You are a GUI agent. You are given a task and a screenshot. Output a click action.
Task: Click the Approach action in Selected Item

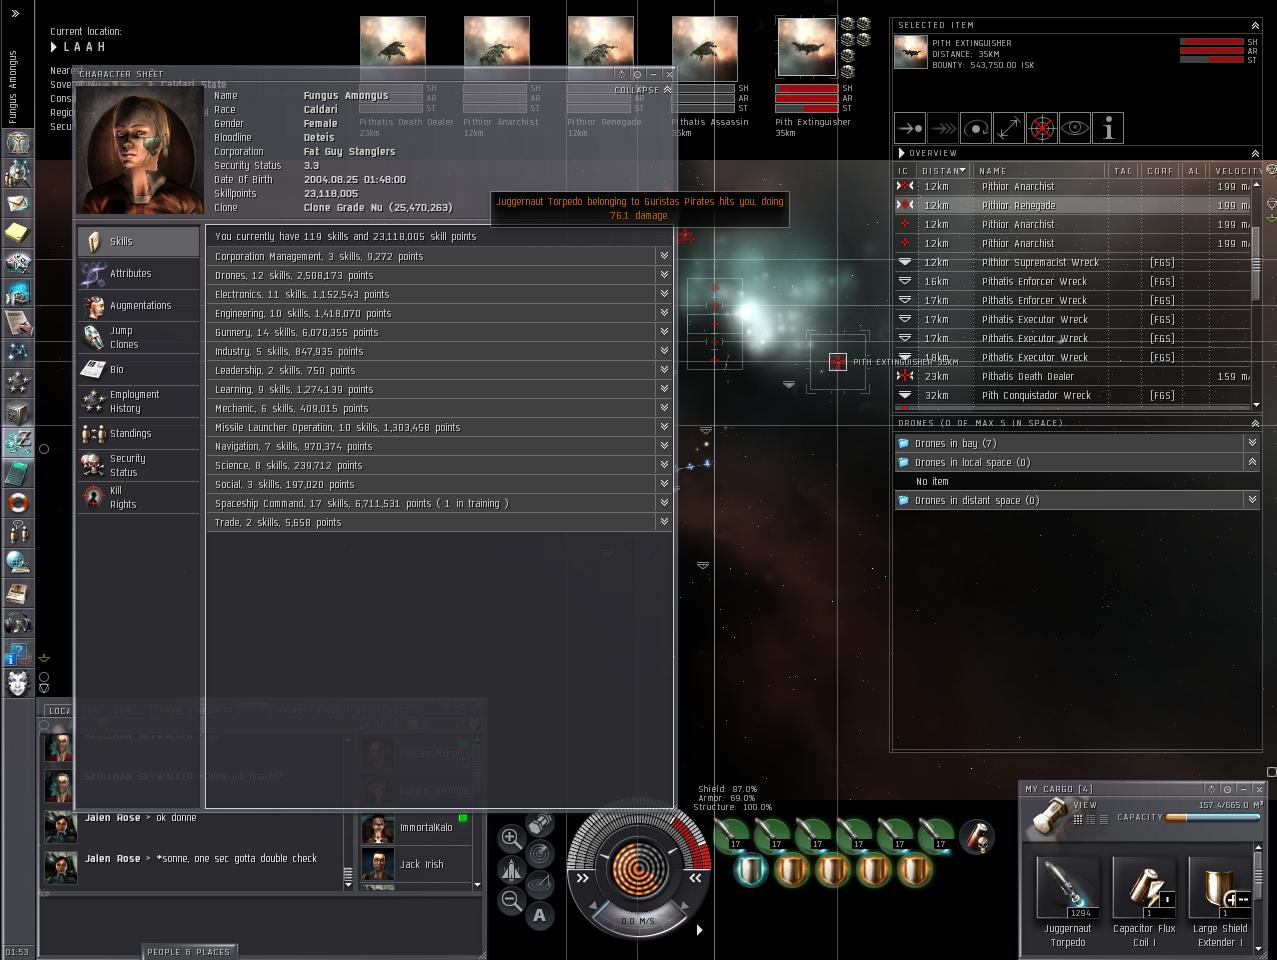[x=910, y=128]
